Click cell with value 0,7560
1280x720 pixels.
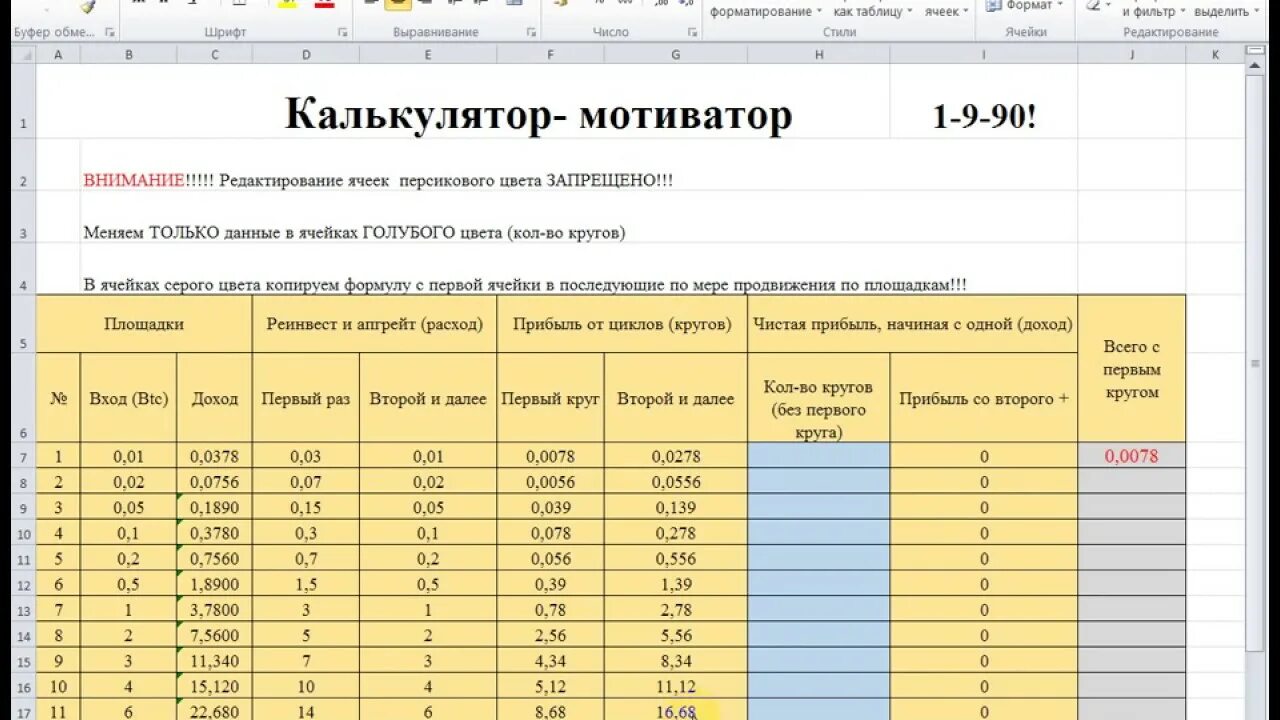point(215,559)
